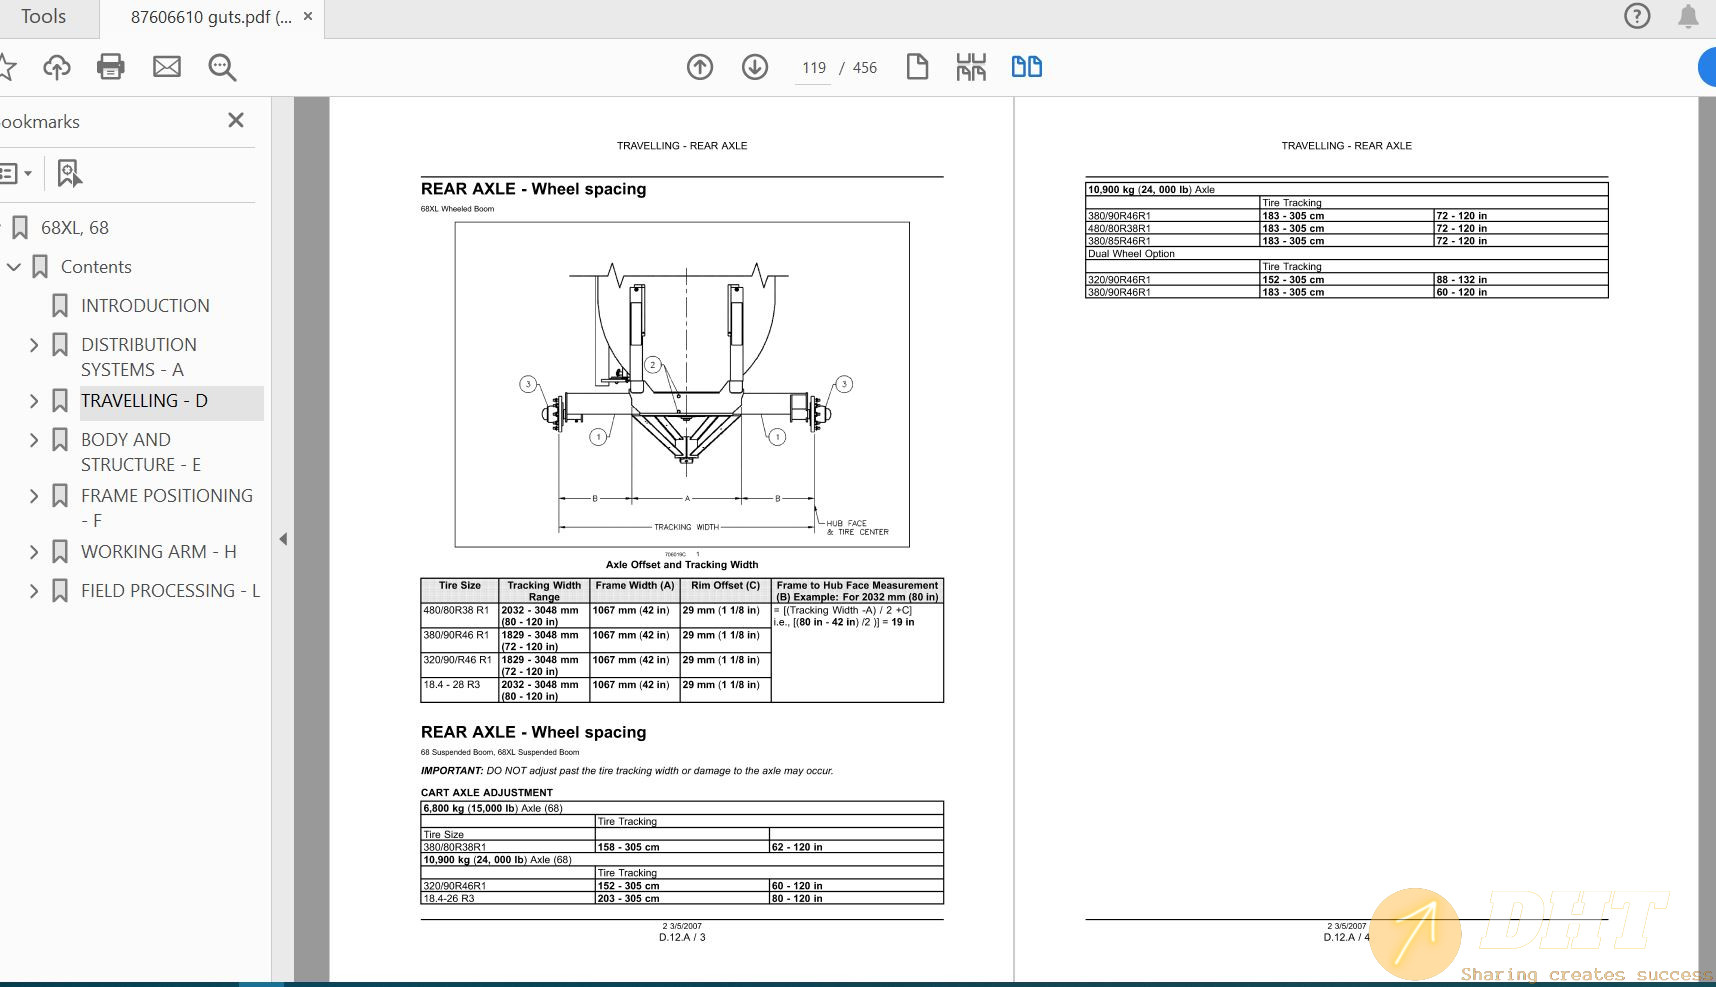The image size is (1716, 987).
Task: Expand the TRAVELLING - D bookmark
Action: (x=33, y=400)
